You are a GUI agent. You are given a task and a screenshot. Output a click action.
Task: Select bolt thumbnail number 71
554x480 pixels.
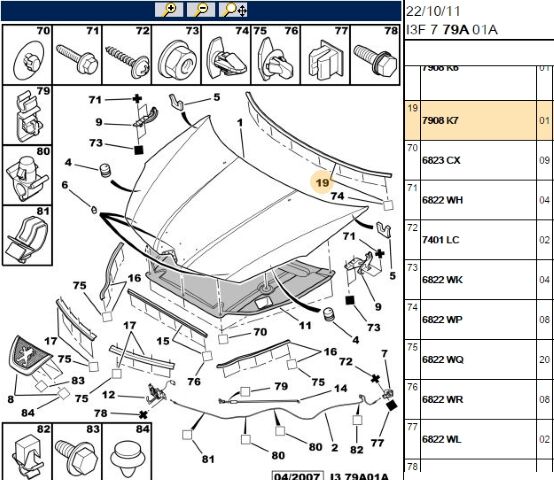77,54
